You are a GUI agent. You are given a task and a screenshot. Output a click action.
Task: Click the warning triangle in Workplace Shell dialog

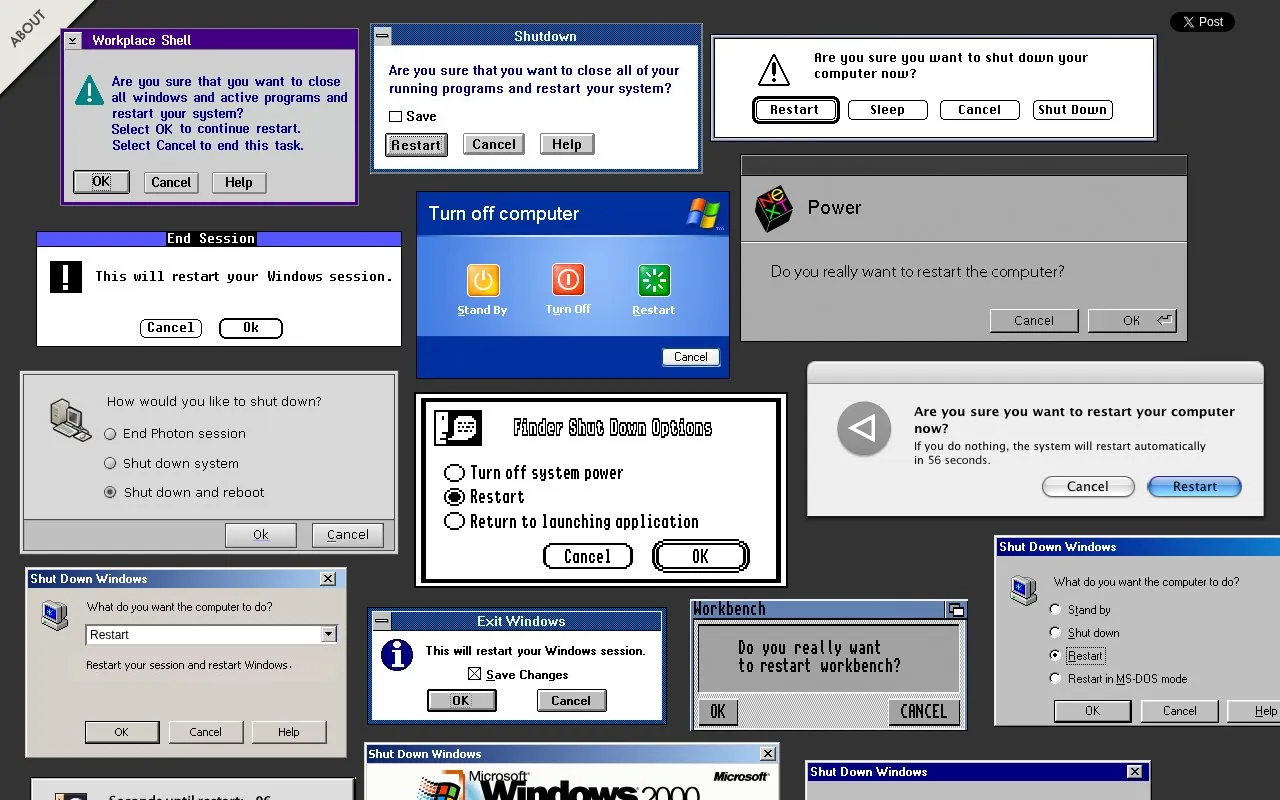click(x=90, y=90)
